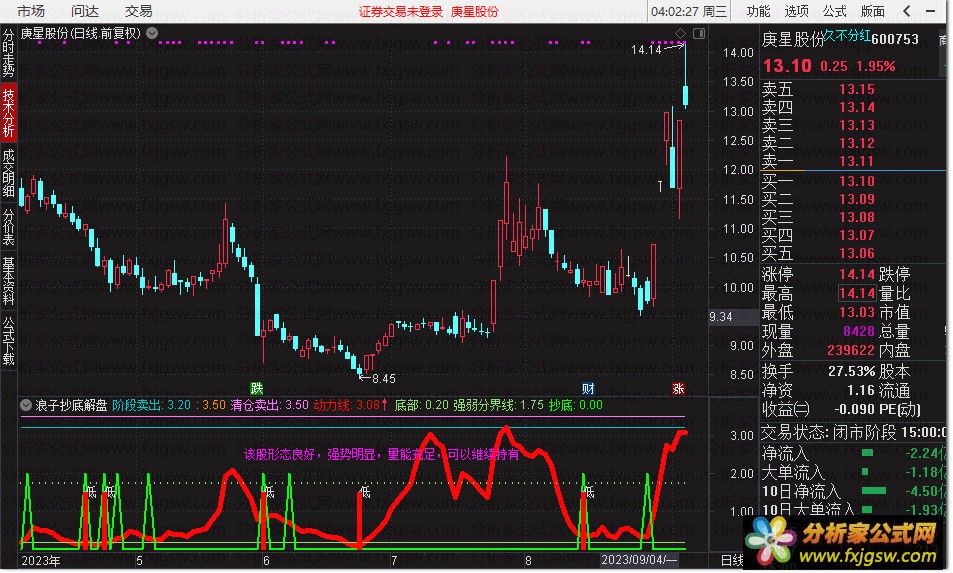This screenshot has height=573, width=953.
Task: Click 涨停 value 14.14
Action: click(x=856, y=274)
